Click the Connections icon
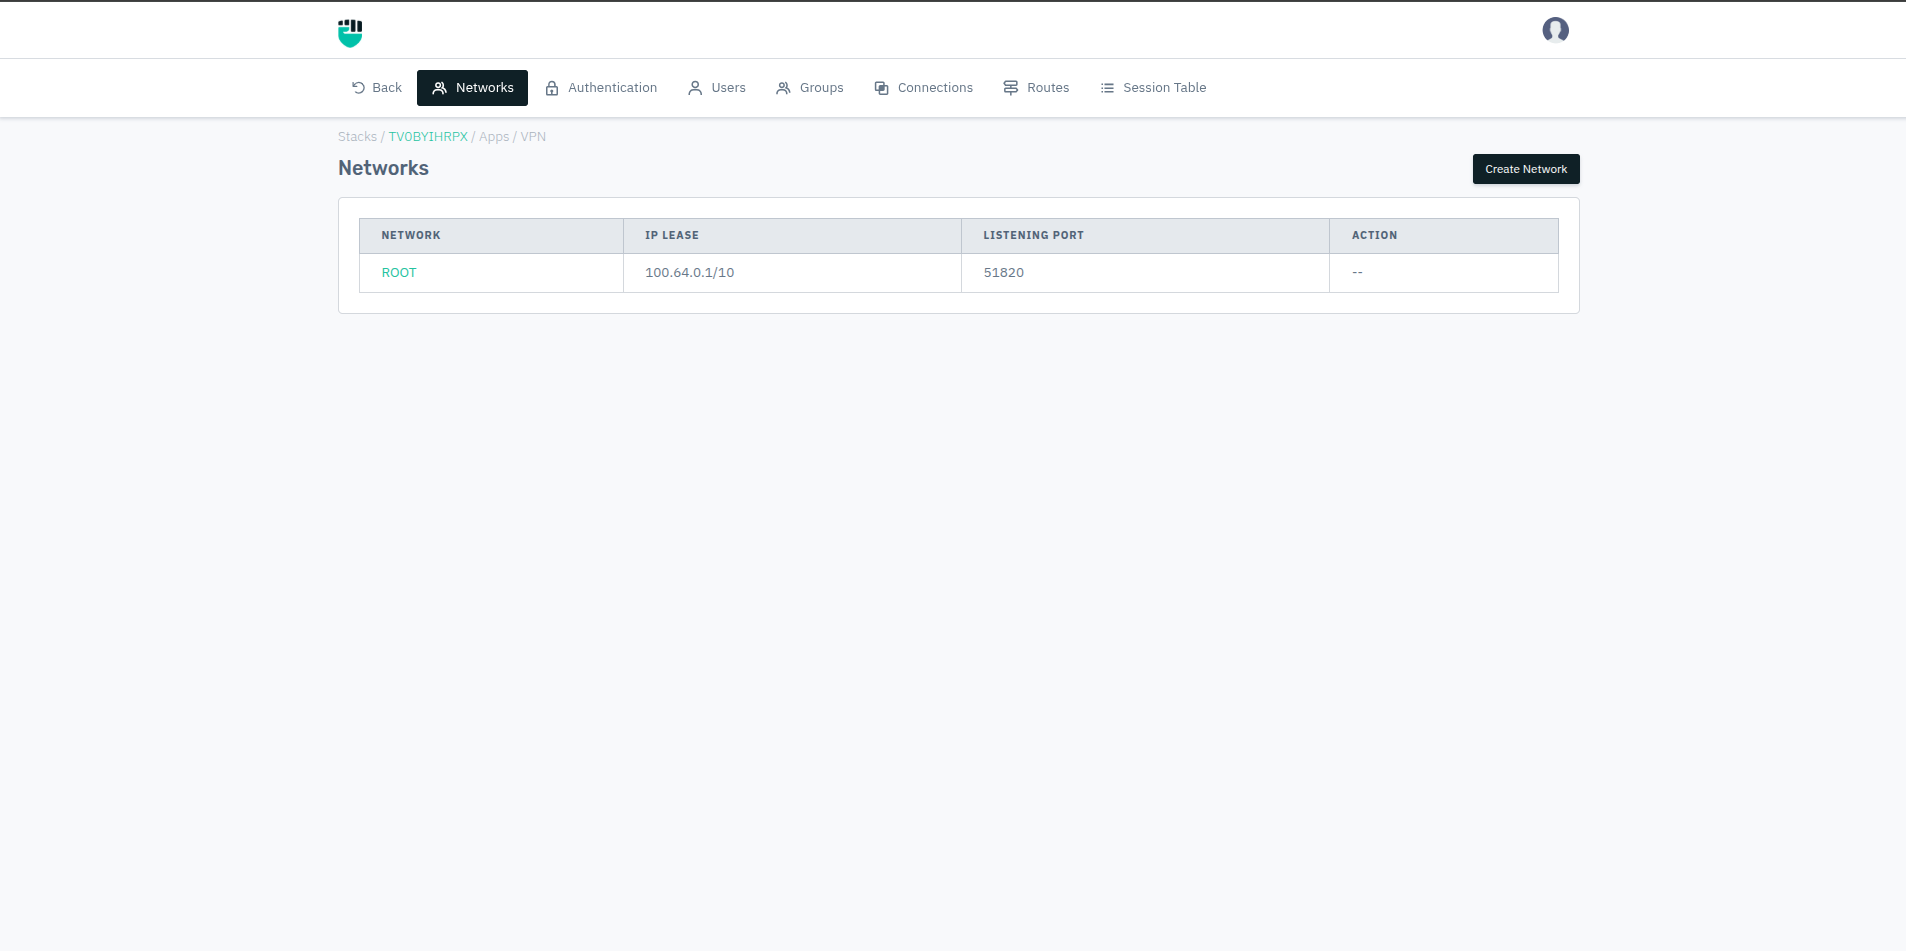The image size is (1906, 951). pos(881,88)
